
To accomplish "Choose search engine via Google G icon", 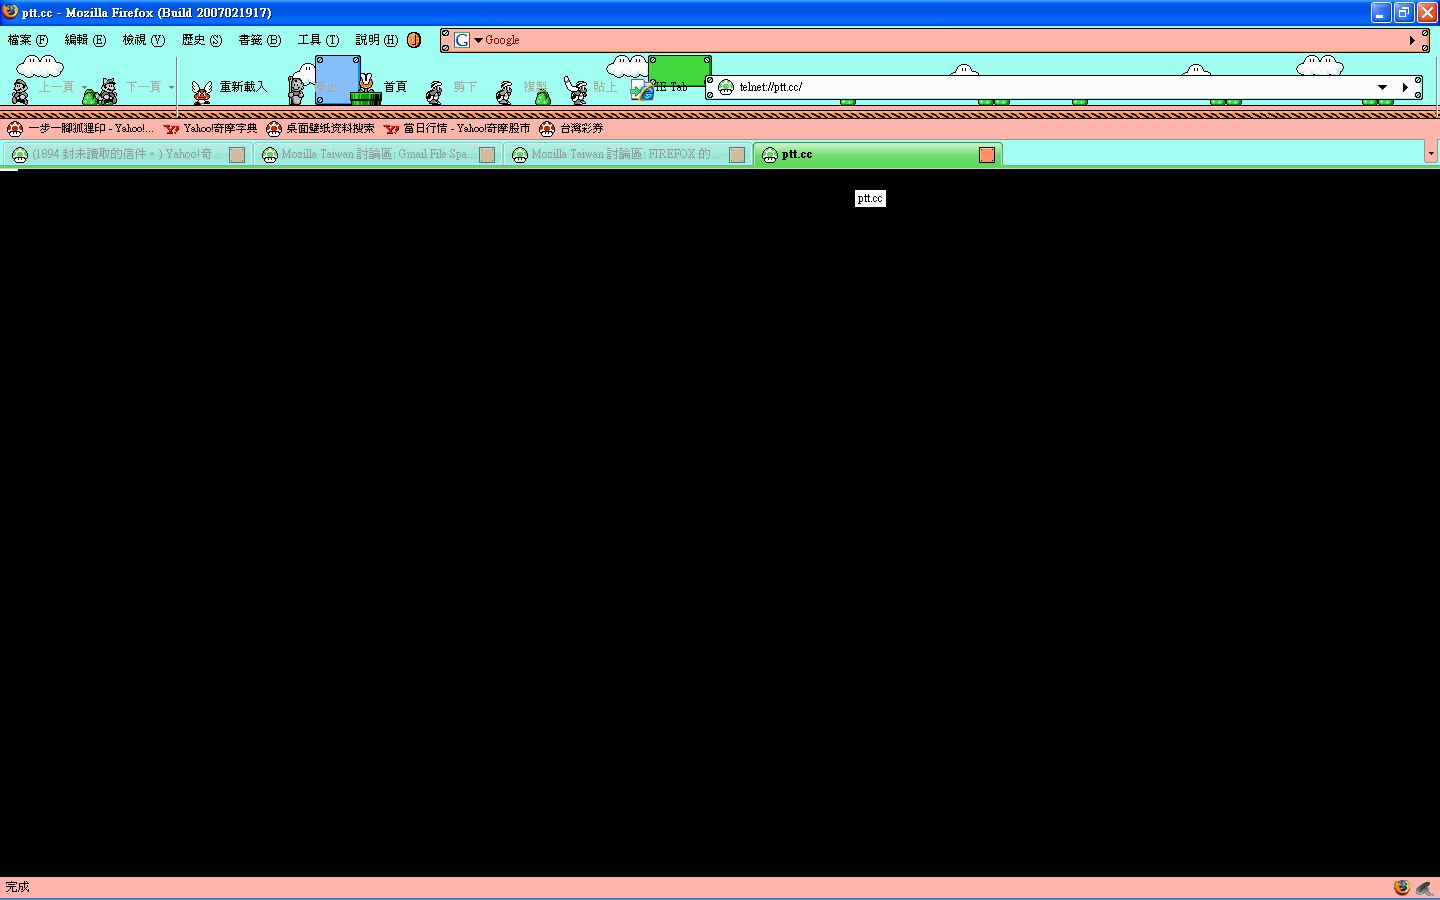I will click(462, 40).
